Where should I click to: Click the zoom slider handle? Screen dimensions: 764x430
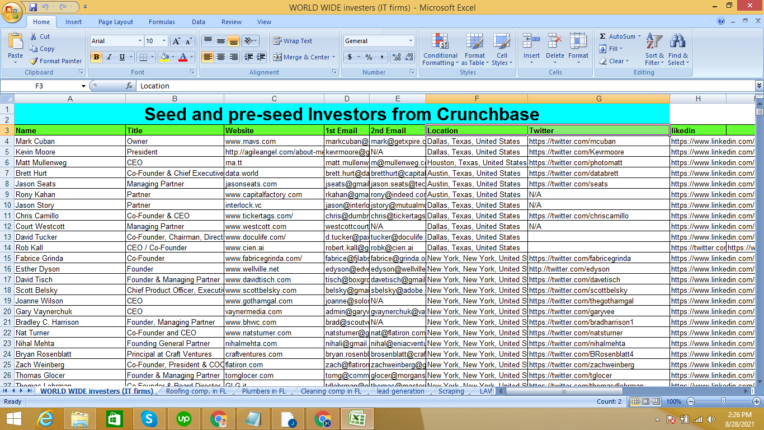tap(723, 402)
